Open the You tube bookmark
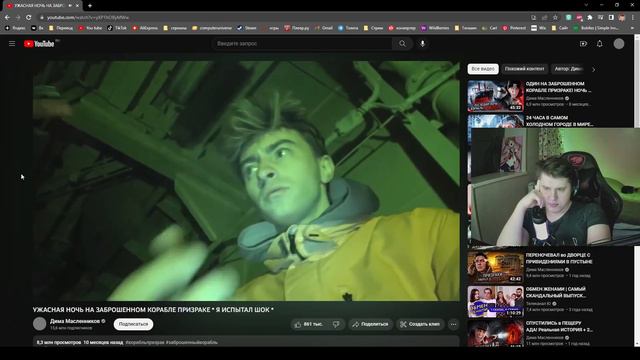Viewport: 640px width, 360px height. pos(90,28)
